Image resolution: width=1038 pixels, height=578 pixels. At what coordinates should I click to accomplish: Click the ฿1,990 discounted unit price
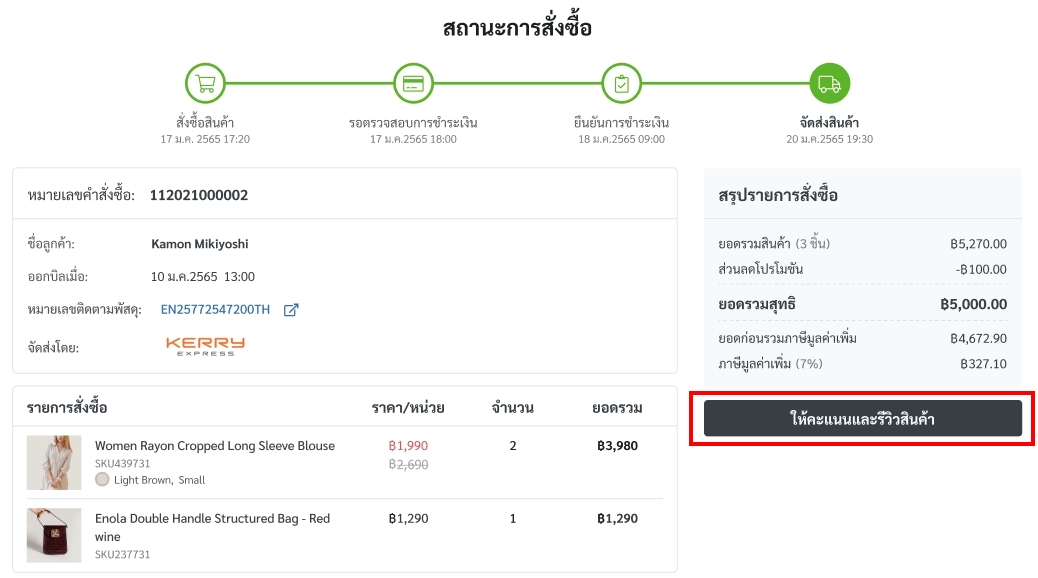tap(408, 446)
